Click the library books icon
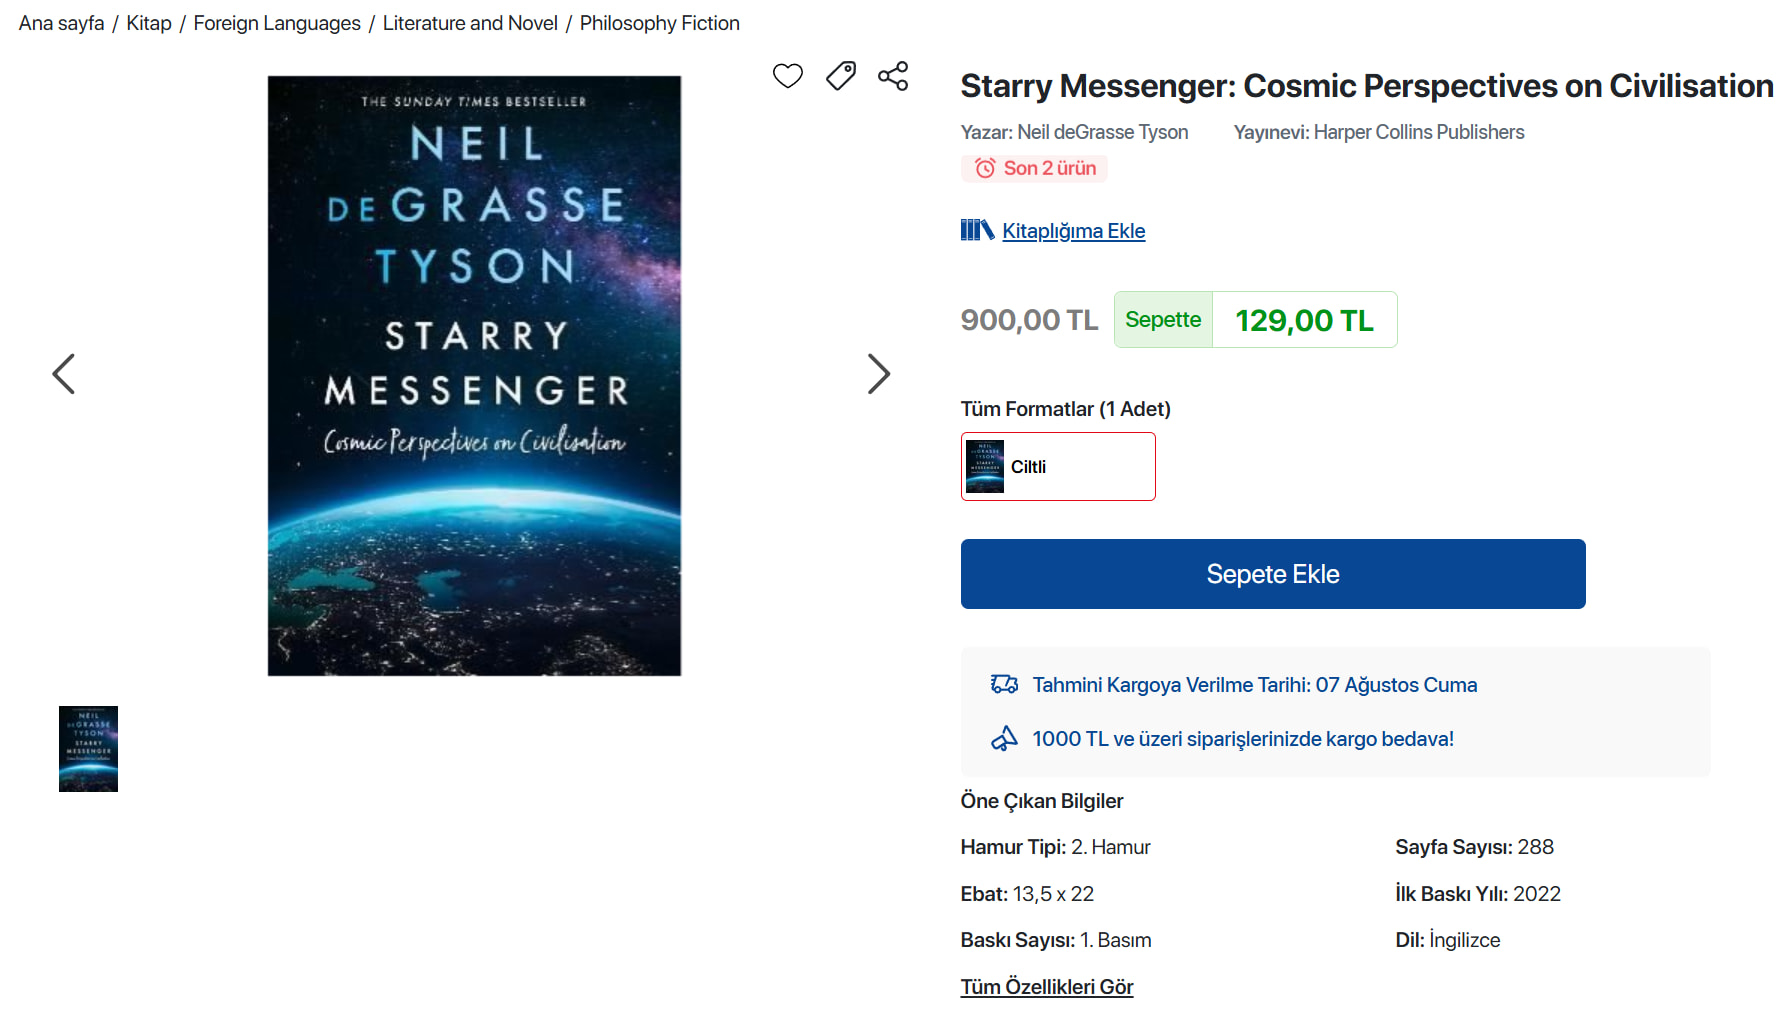 tap(977, 231)
